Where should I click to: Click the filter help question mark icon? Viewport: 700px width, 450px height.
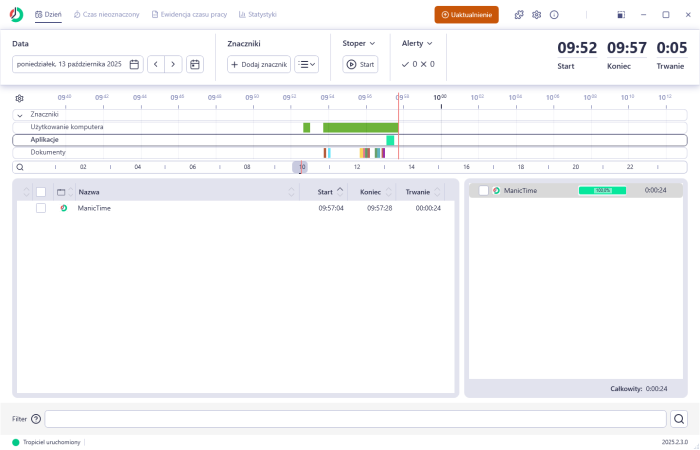point(36,419)
